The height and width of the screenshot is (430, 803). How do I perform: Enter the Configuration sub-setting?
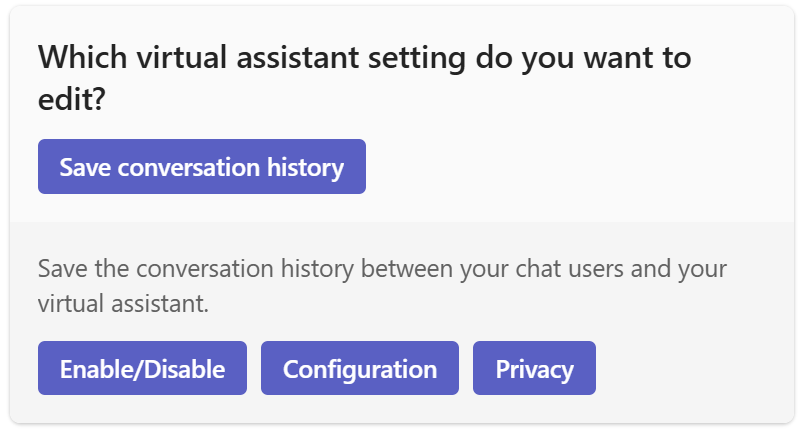tap(359, 368)
